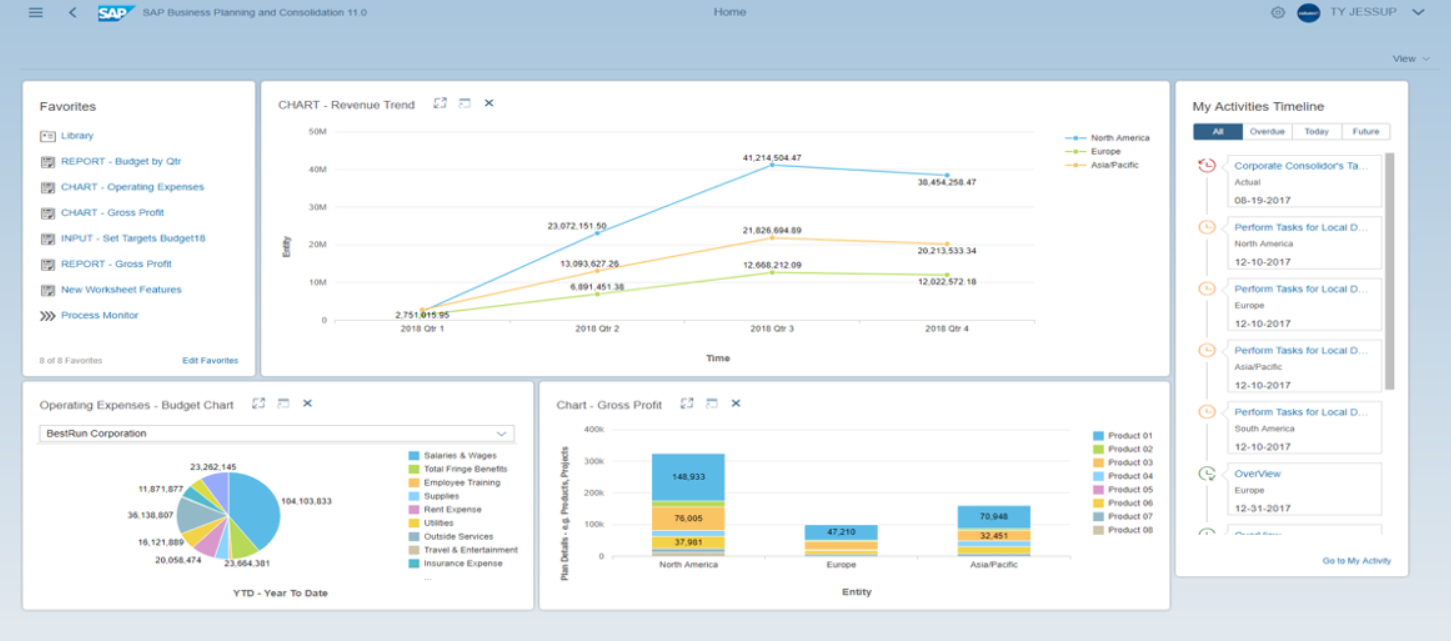
Task: Remove the Operating Expenses chart tile
Action: 307,403
